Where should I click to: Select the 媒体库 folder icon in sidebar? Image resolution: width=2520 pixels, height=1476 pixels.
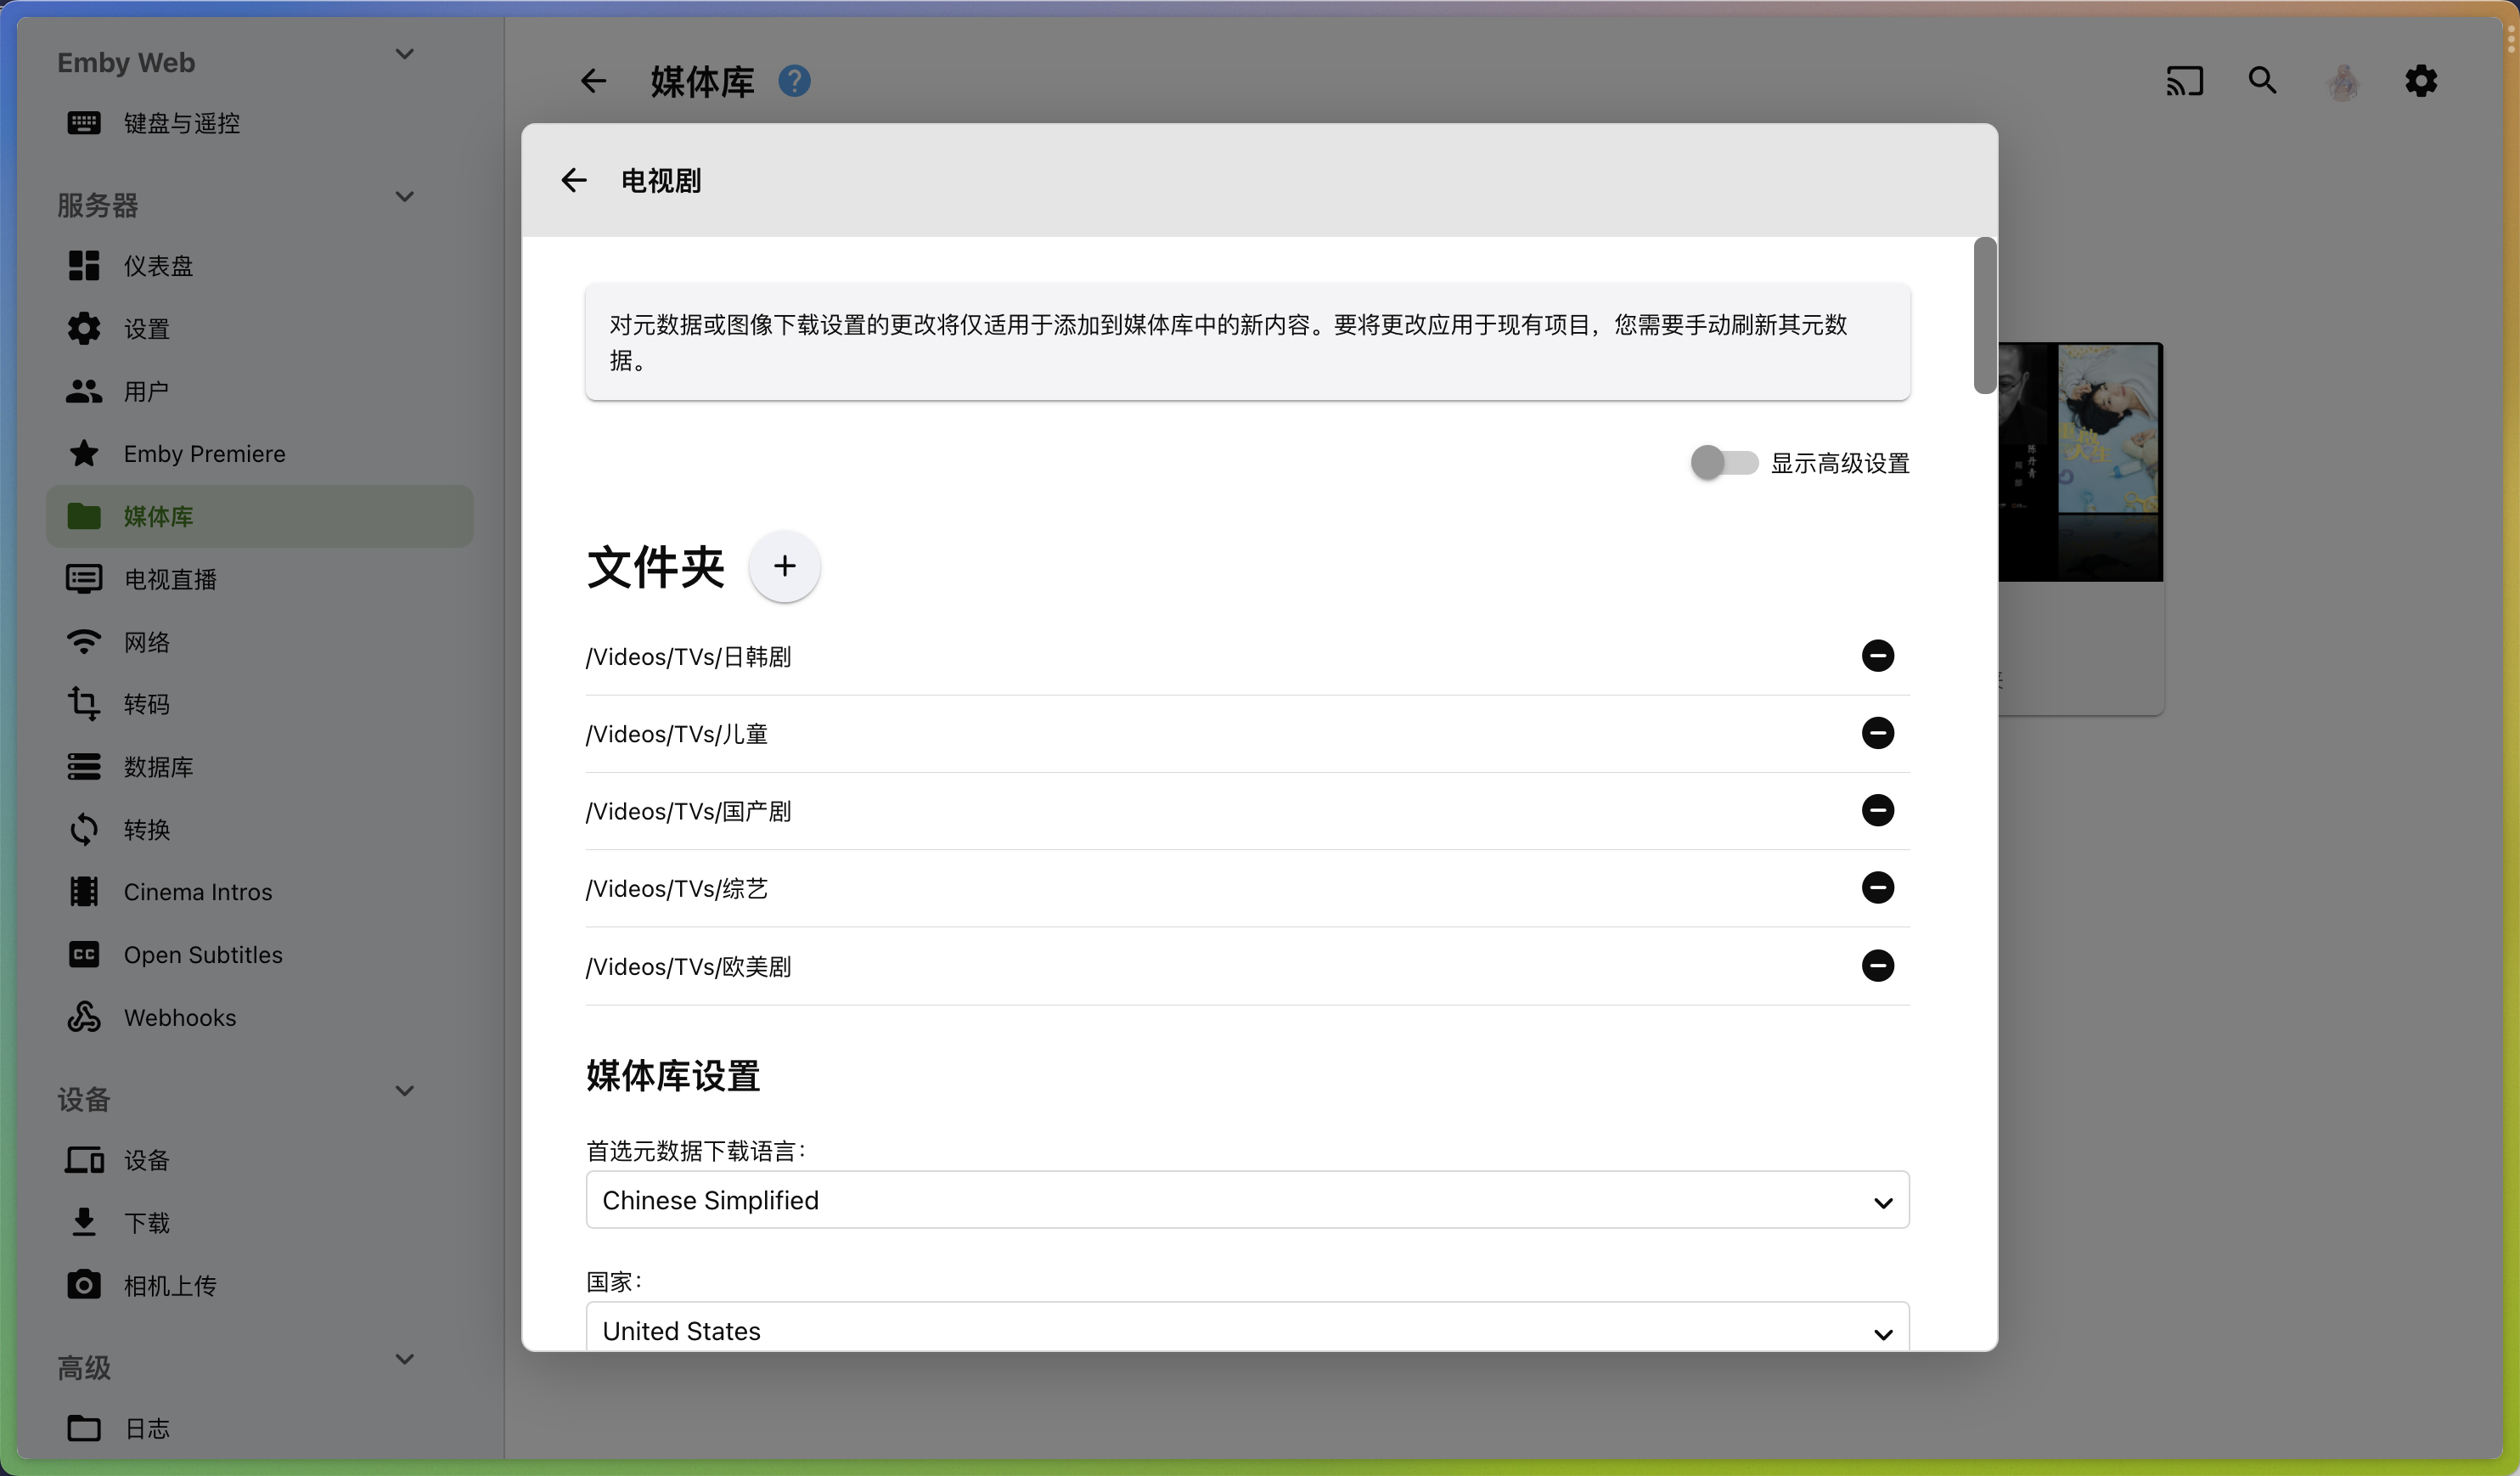click(x=84, y=516)
